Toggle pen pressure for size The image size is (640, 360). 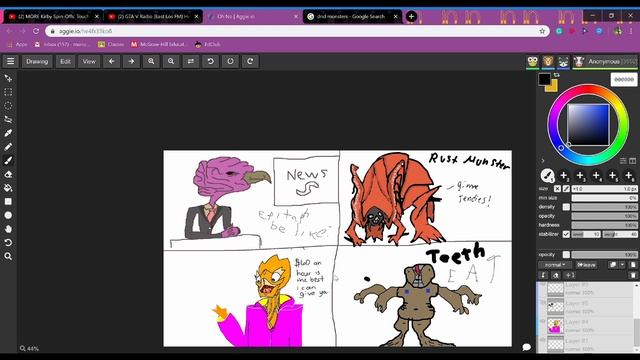566,189
